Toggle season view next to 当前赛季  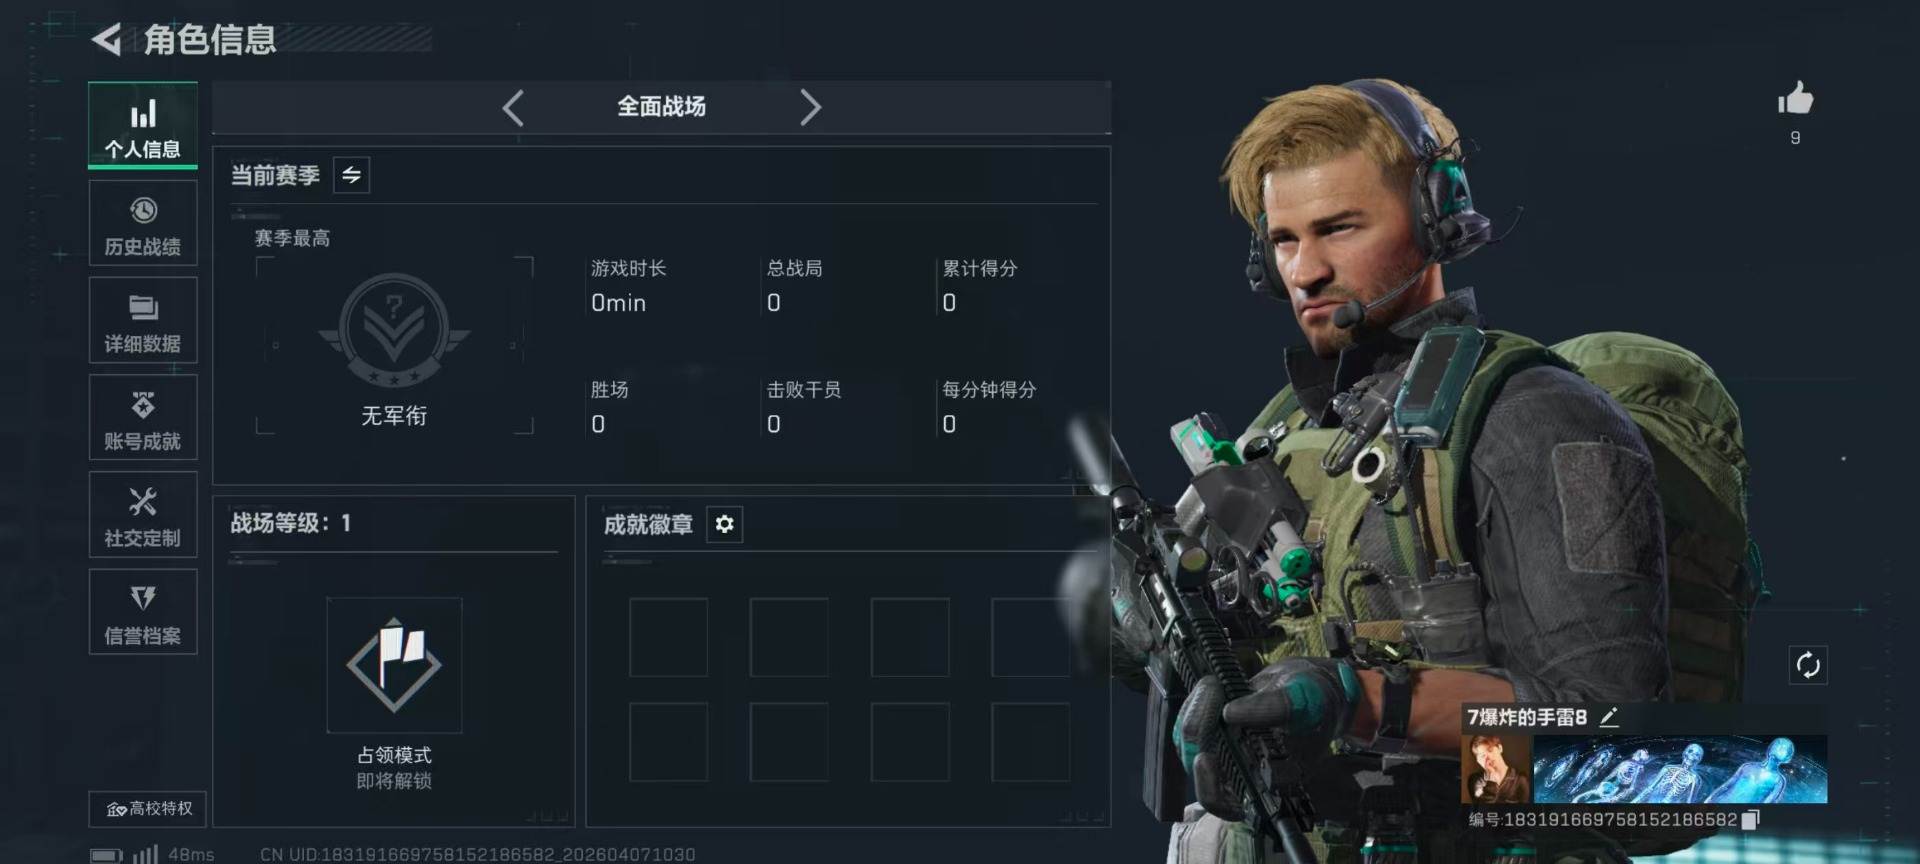[x=351, y=175]
